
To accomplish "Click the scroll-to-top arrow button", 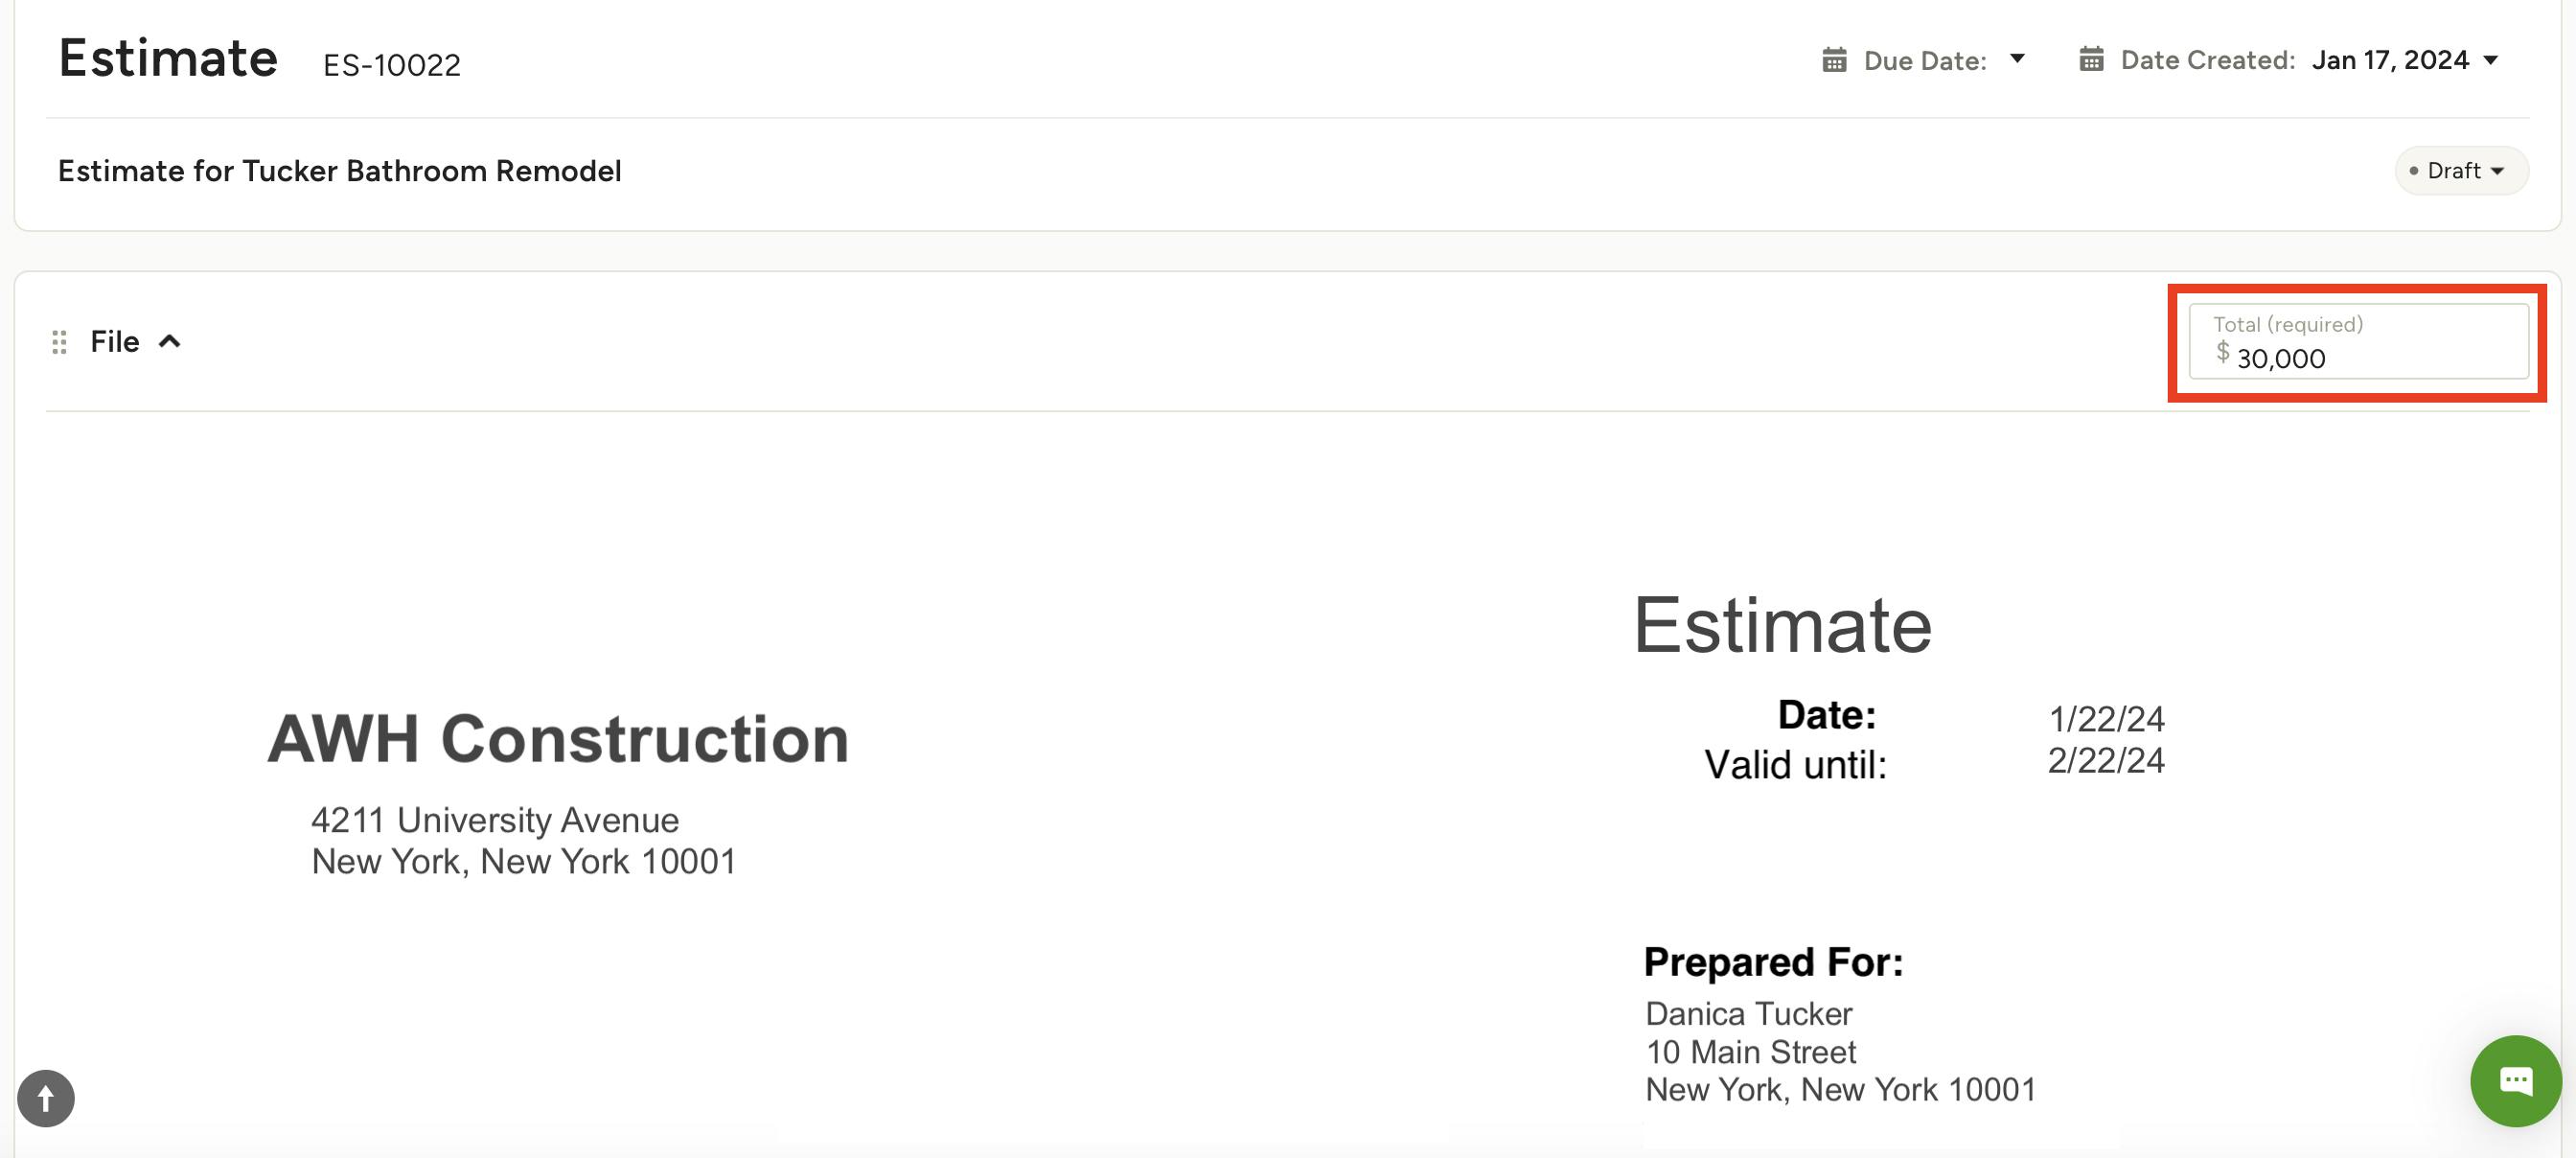I will pyautogui.click(x=46, y=1098).
